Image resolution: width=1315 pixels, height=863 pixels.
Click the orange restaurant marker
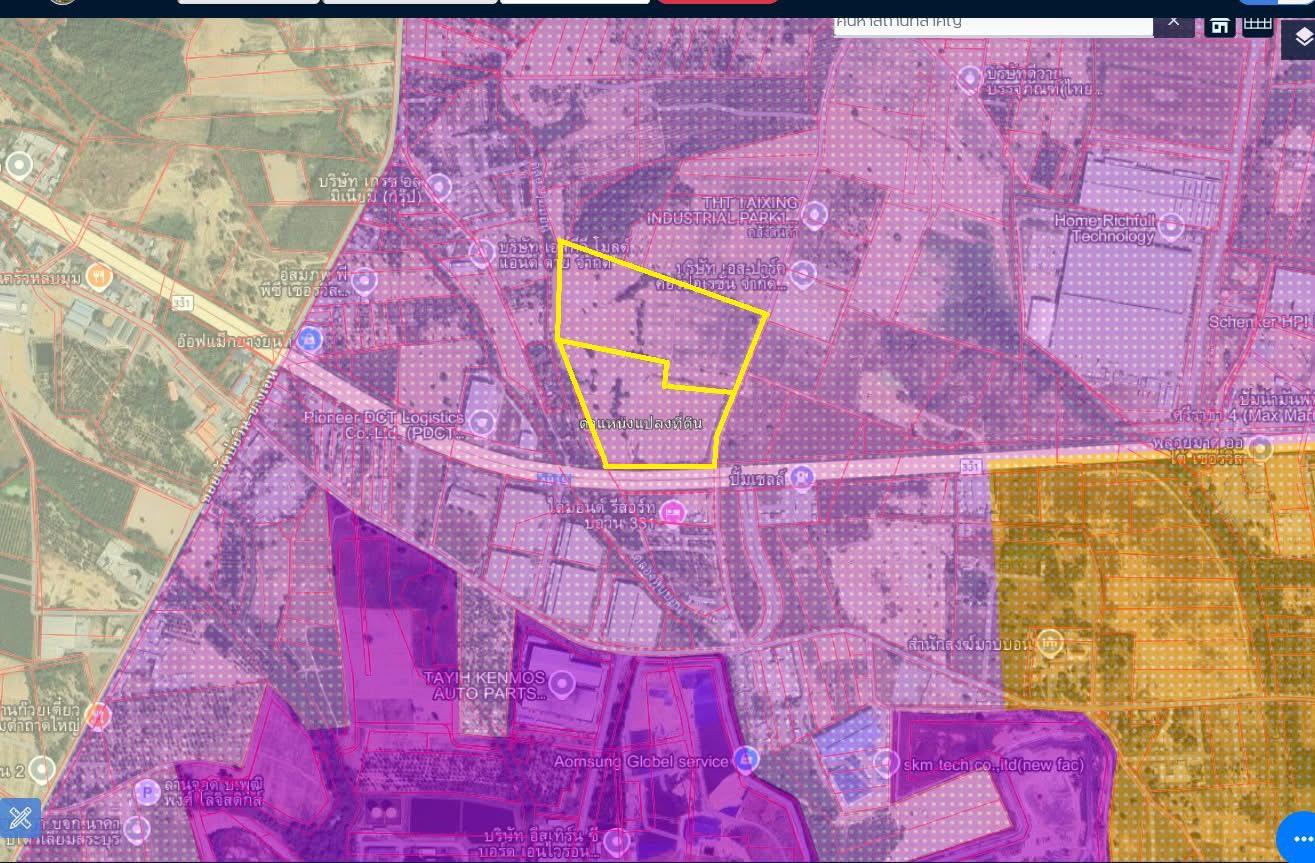pos(98,276)
